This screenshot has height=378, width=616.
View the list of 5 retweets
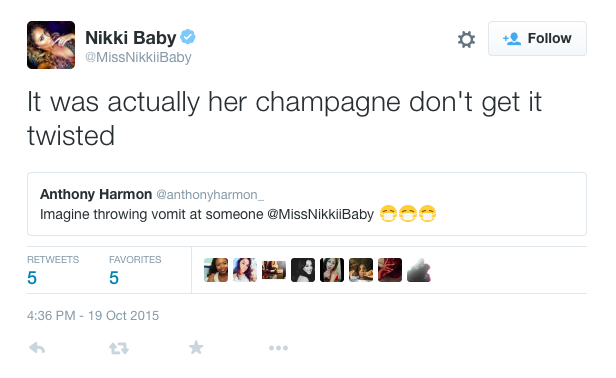pyautogui.click(x=53, y=271)
